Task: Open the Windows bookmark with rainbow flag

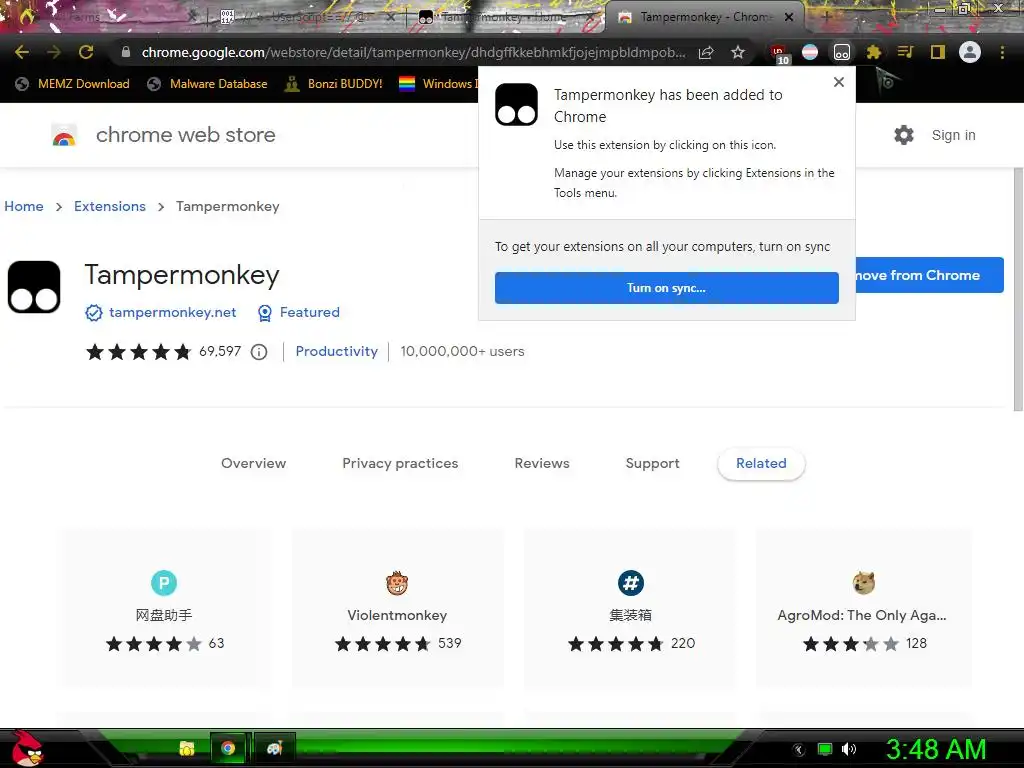Action: pos(438,84)
